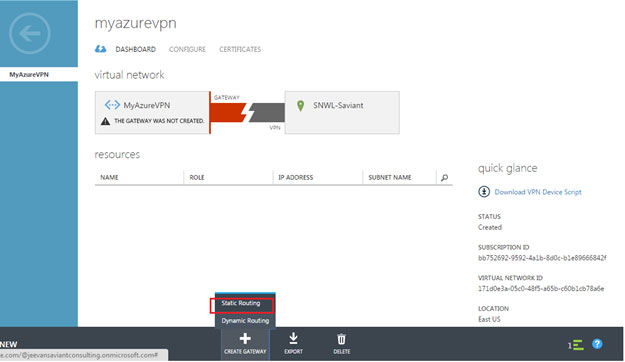Image resolution: width=625 pixels, height=362 pixels.
Task: Click the subscription ID value
Action: pyautogui.click(x=542, y=258)
